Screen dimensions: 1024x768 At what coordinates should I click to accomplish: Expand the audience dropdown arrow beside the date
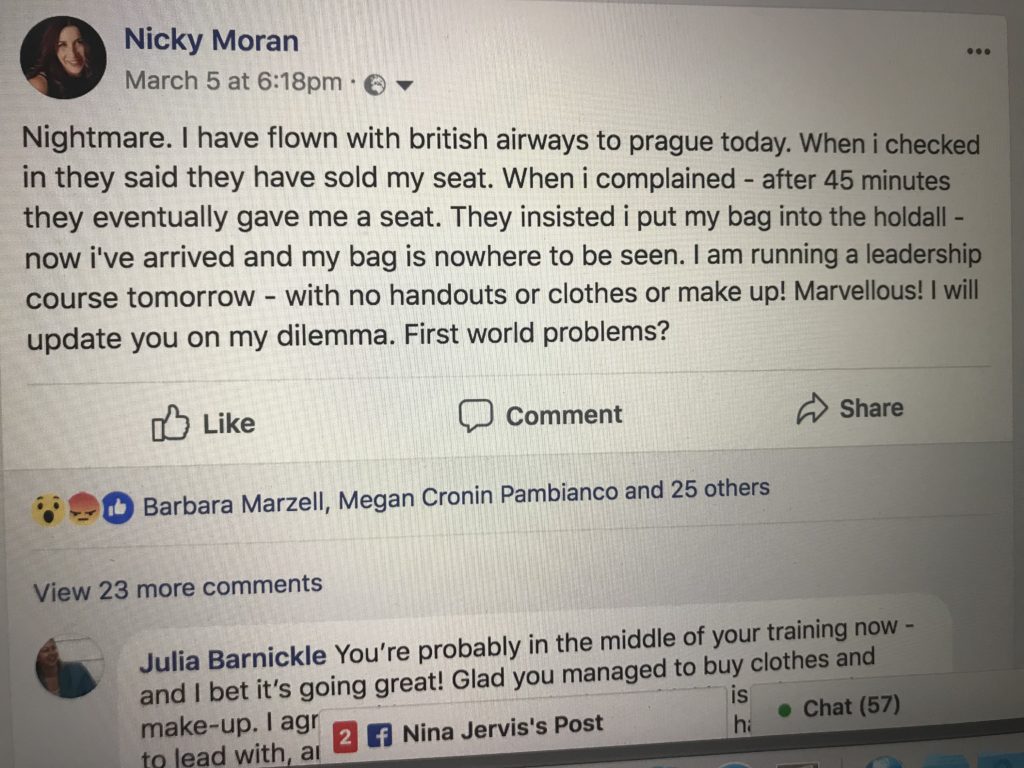404,85
